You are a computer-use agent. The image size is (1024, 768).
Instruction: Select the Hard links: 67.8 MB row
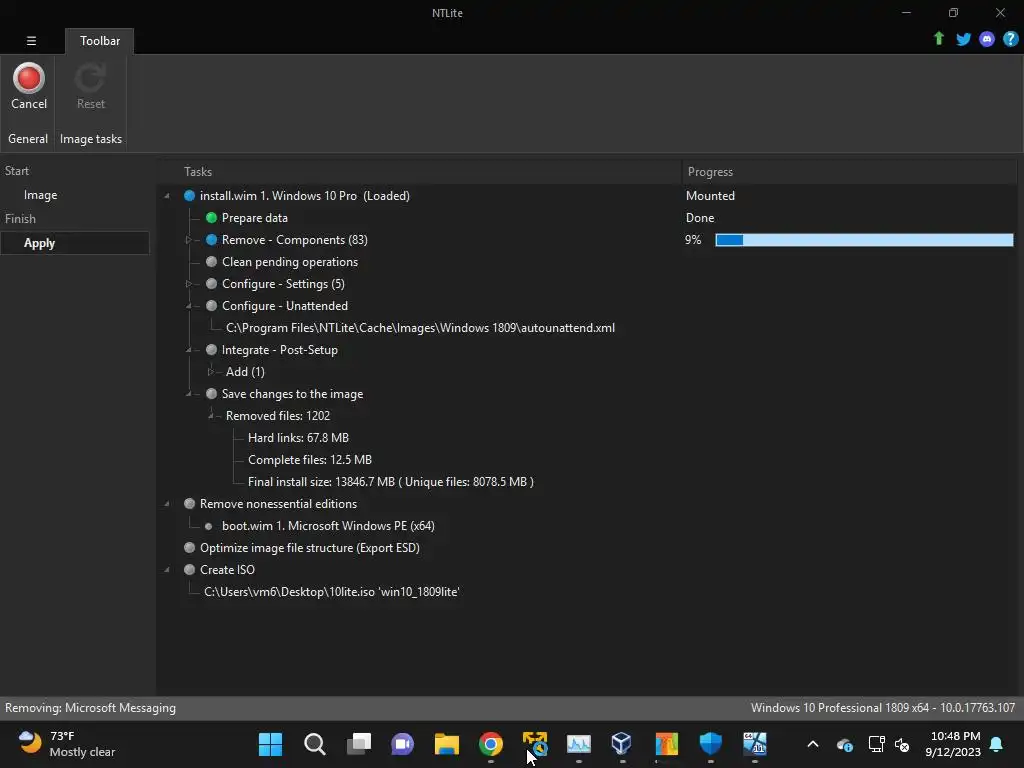[x=298, y=438]
